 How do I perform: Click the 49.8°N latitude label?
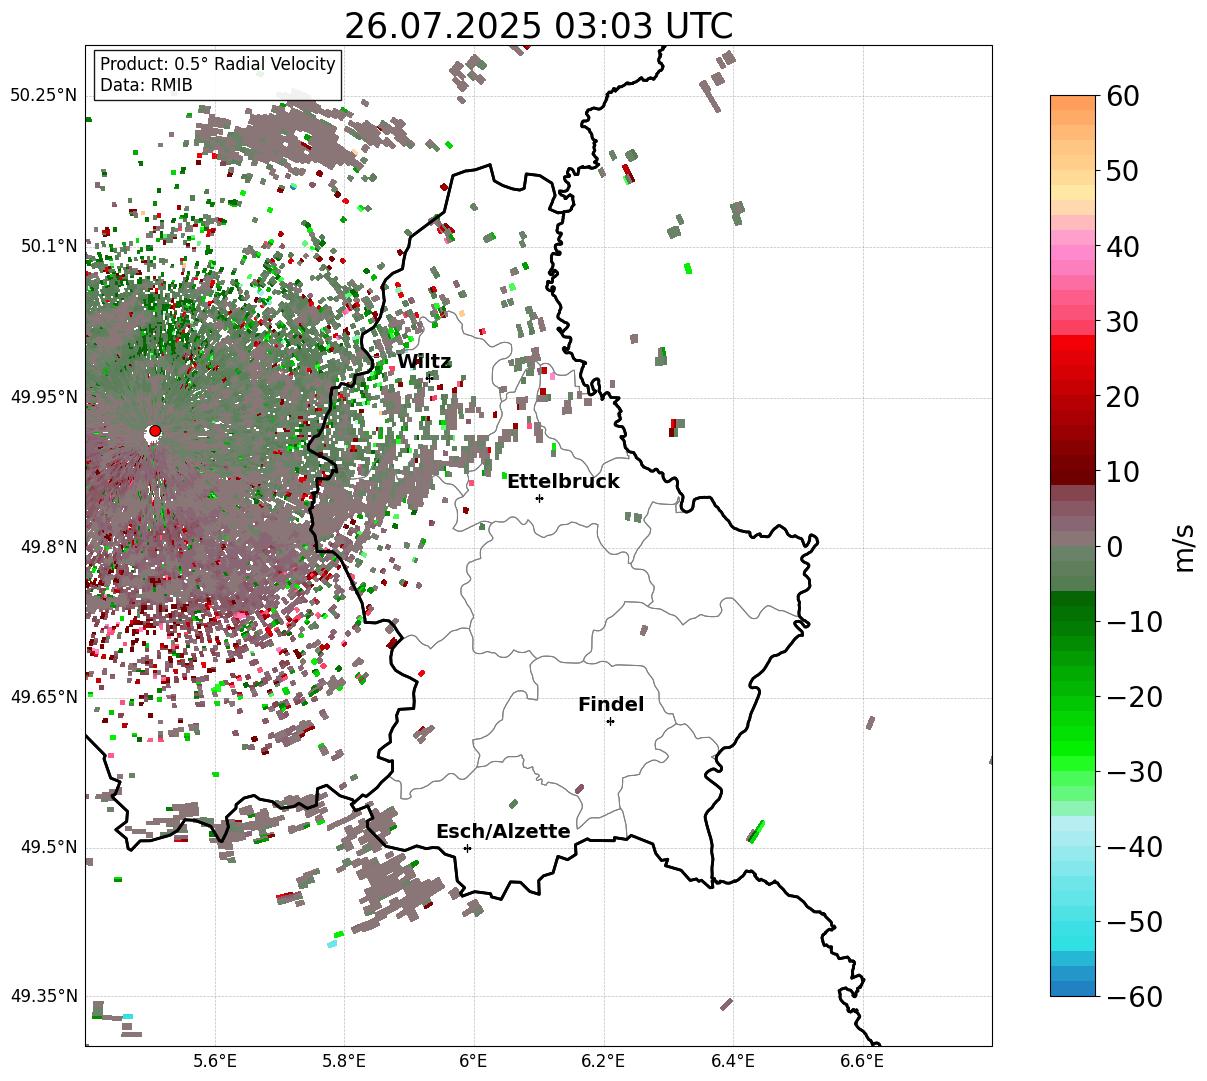[x=47, y=547]
